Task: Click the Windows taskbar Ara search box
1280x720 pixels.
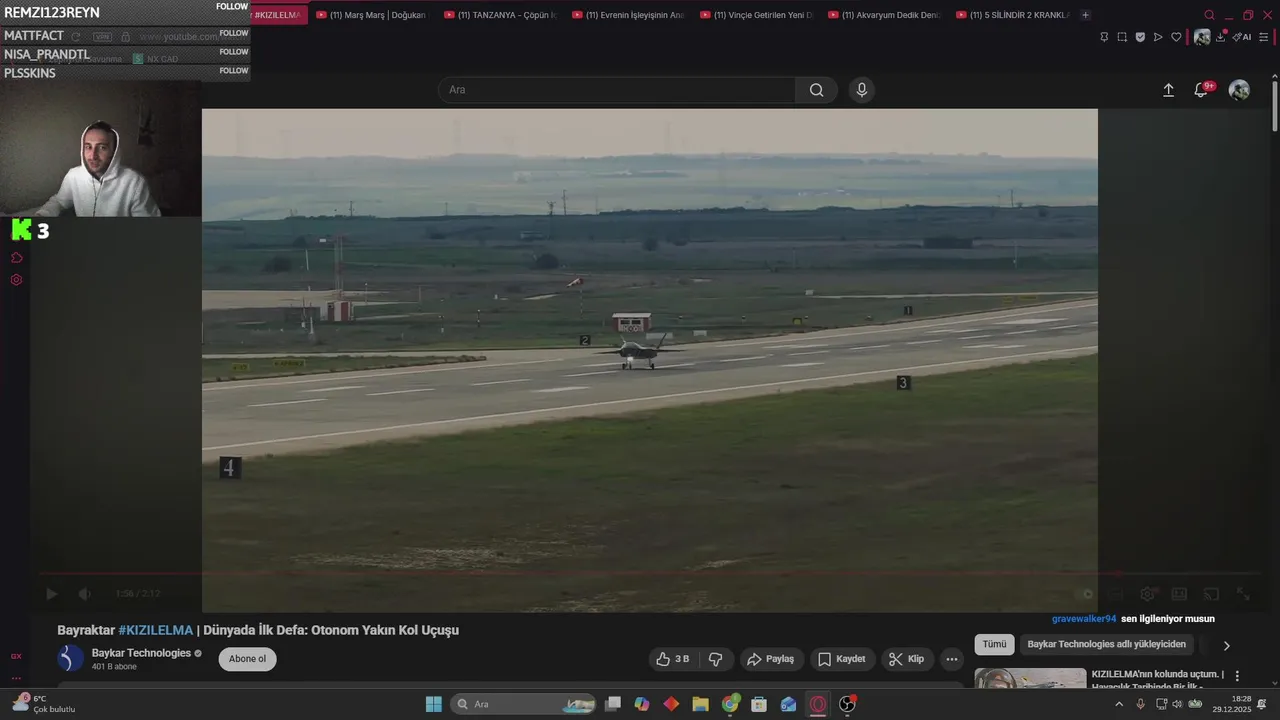Action: point(523,704)
